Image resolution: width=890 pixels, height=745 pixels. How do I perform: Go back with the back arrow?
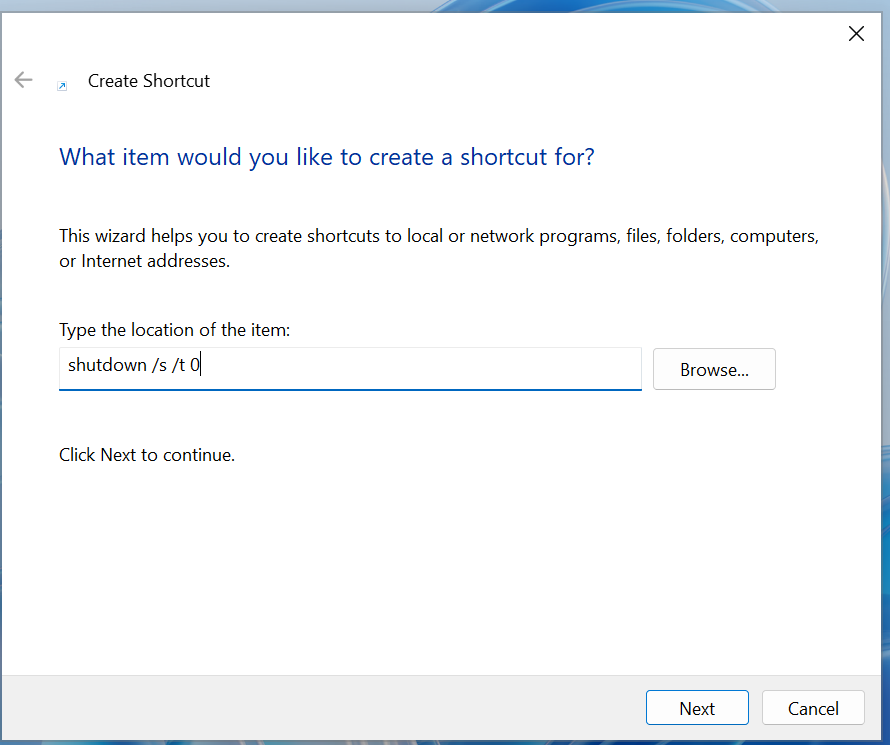coord(23,80)
